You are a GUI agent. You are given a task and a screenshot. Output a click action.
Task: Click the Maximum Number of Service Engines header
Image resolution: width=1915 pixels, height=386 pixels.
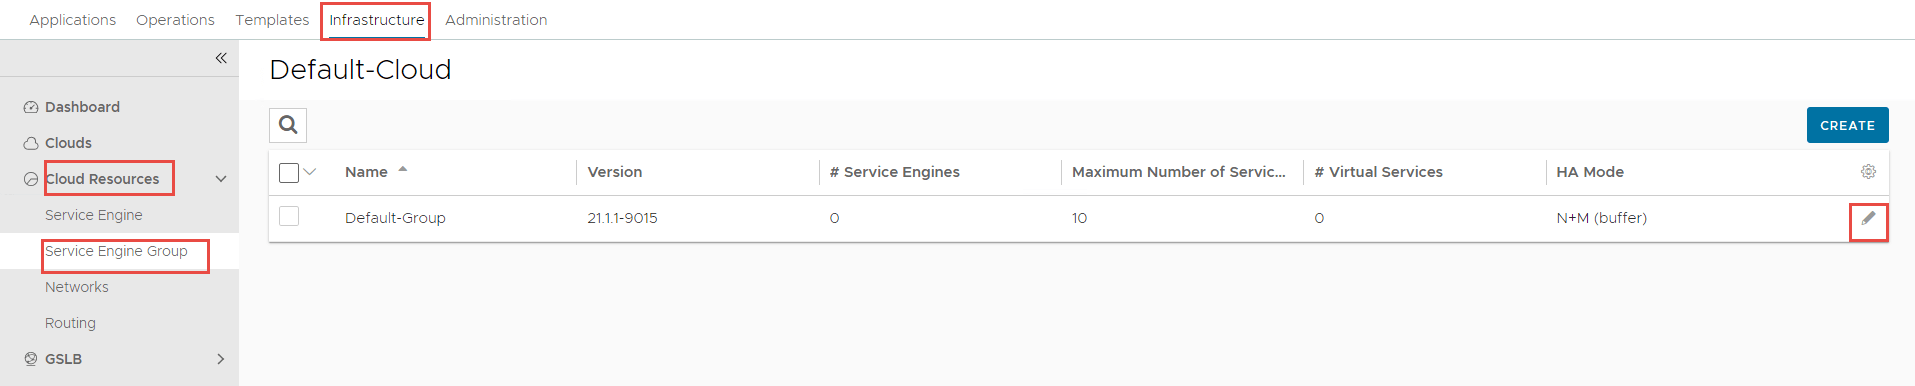point(1179,172)
